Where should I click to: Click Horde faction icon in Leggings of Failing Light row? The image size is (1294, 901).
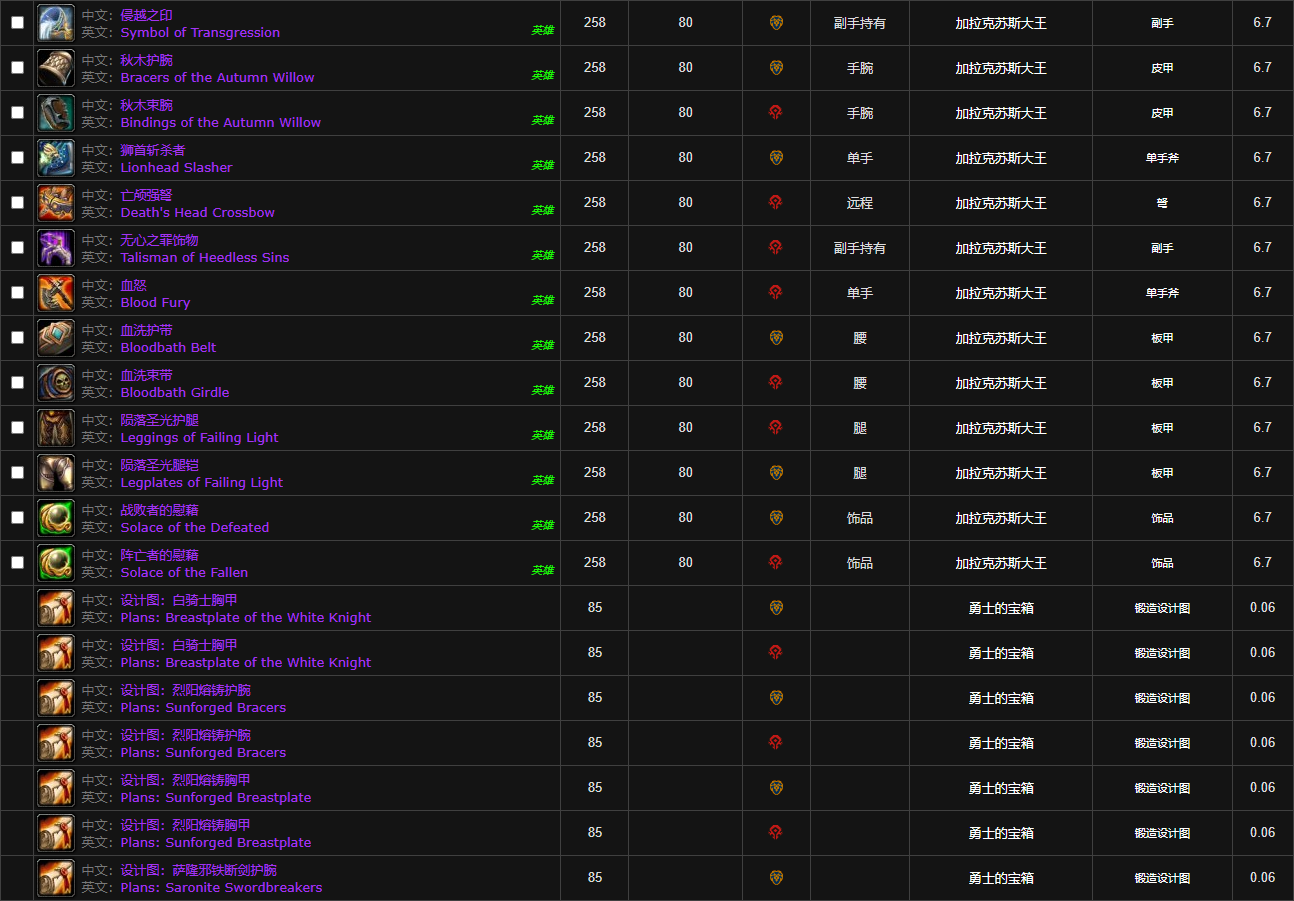tap(776, 427)
